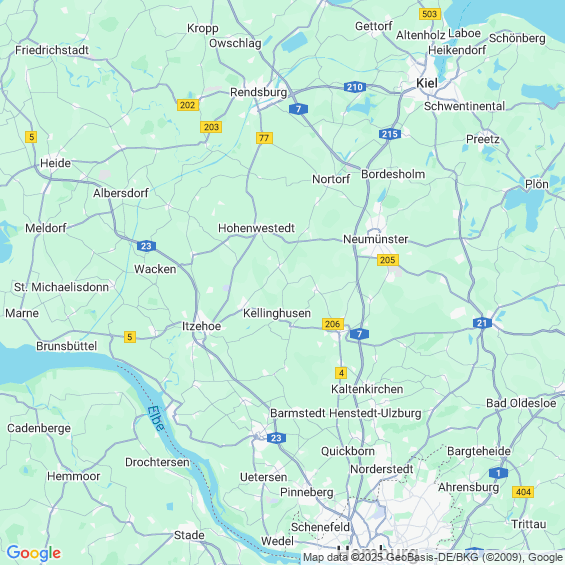Click the yellow 404 road marker
The image size is (565, 565).
[523, 491]
